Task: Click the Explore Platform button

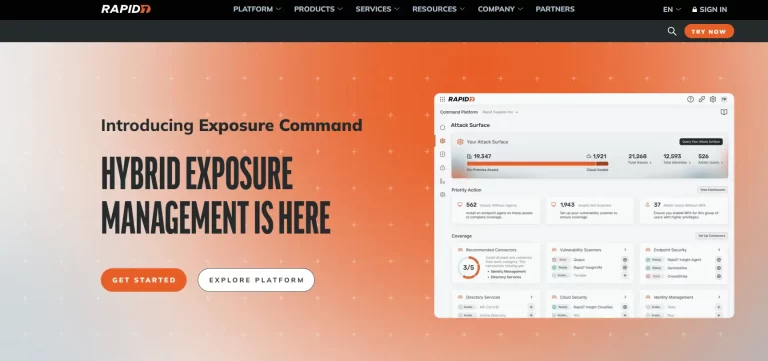Action: tap(256, 280)
